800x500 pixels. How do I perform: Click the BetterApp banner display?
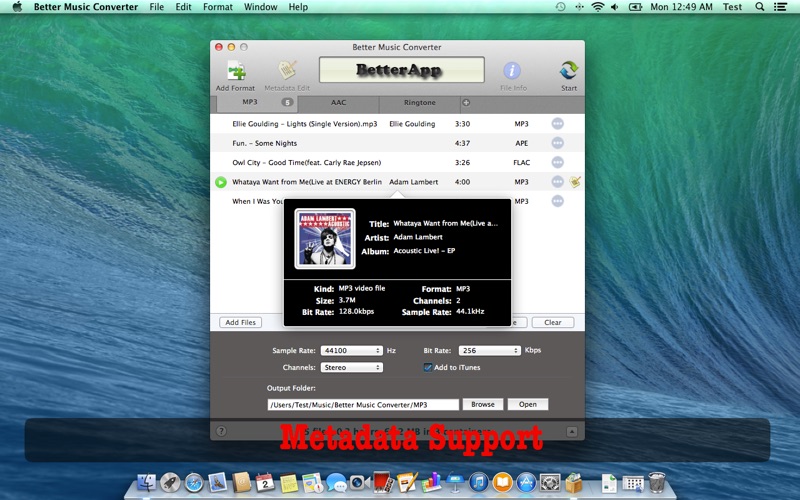tap(402, 70)
